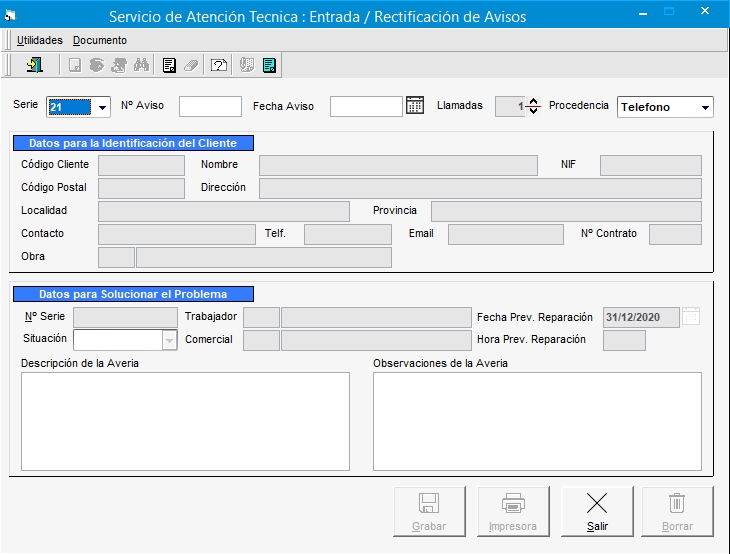Click the 'Datos para la Identificación del Cliente' header

pos(133,143)
